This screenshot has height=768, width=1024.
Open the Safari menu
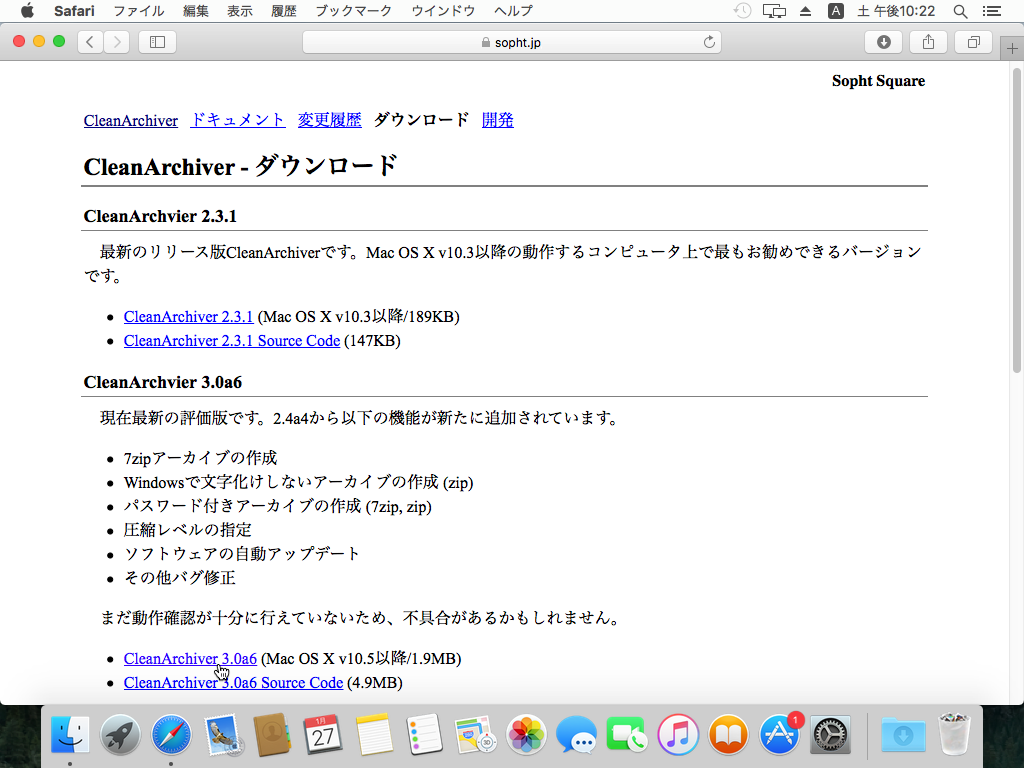point(74,11)
